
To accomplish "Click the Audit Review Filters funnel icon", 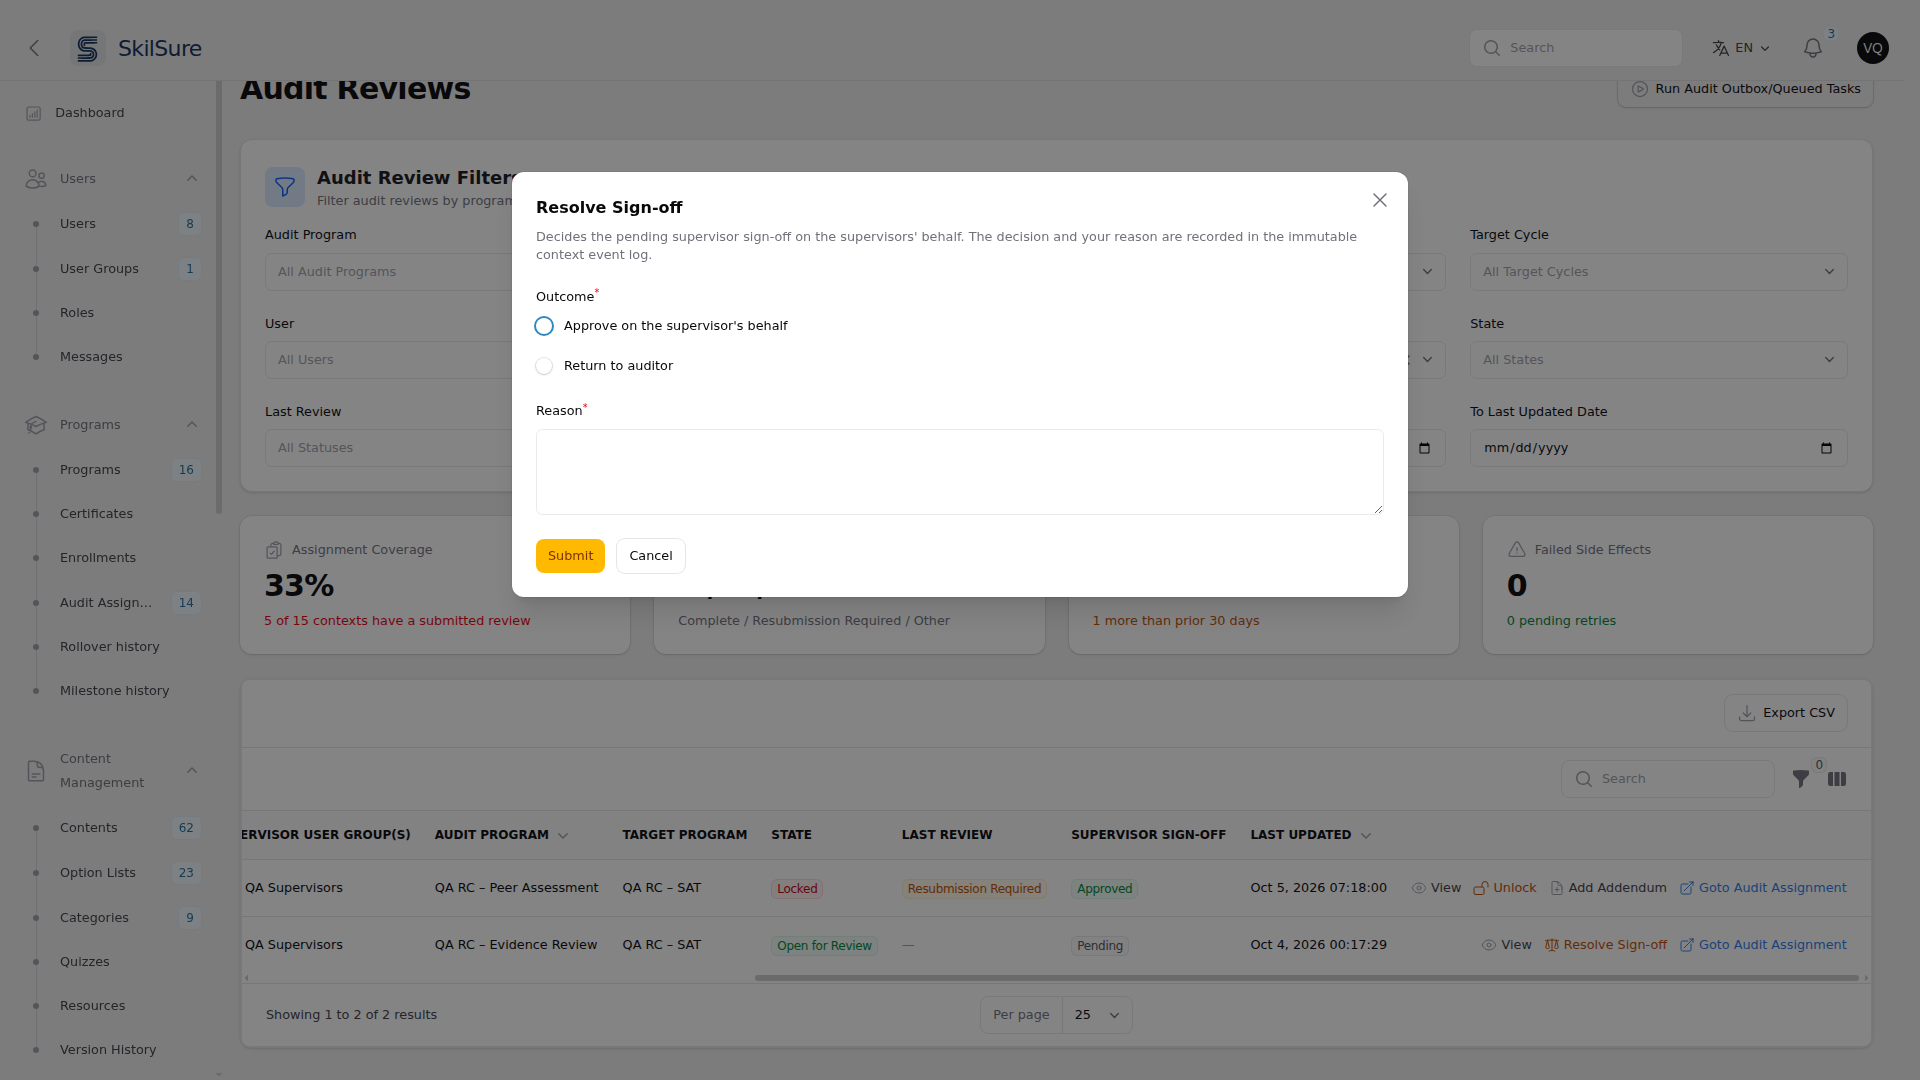I will (285, 187).
